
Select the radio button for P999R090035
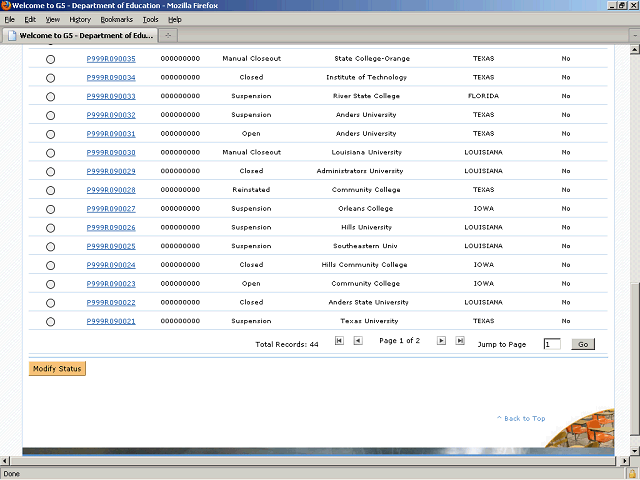[50, 59]
